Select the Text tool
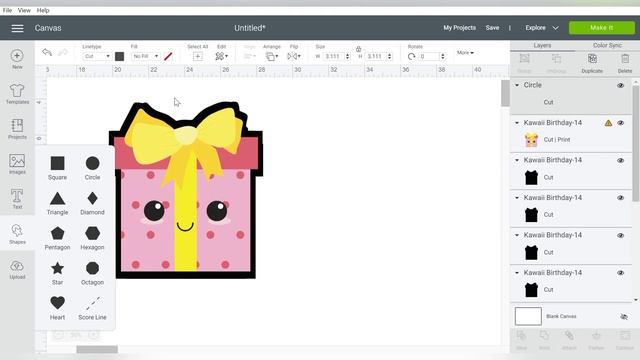 [x=17, y=199]
